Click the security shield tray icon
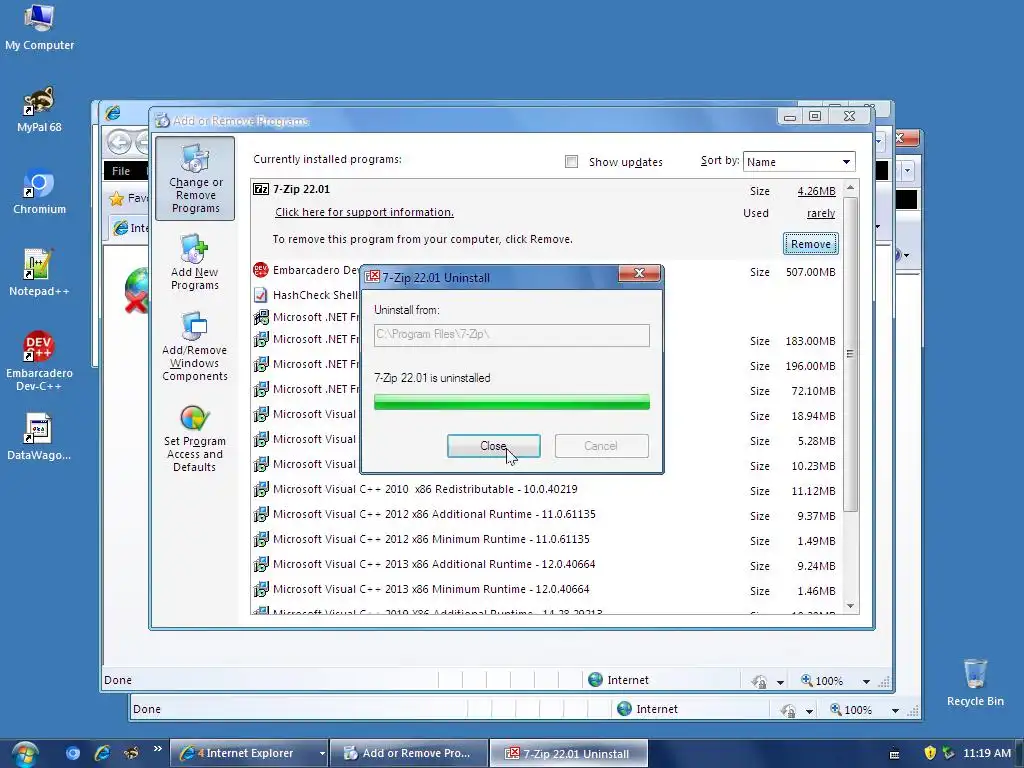This screenshot has height=768, width=1024. pos(930,753)
